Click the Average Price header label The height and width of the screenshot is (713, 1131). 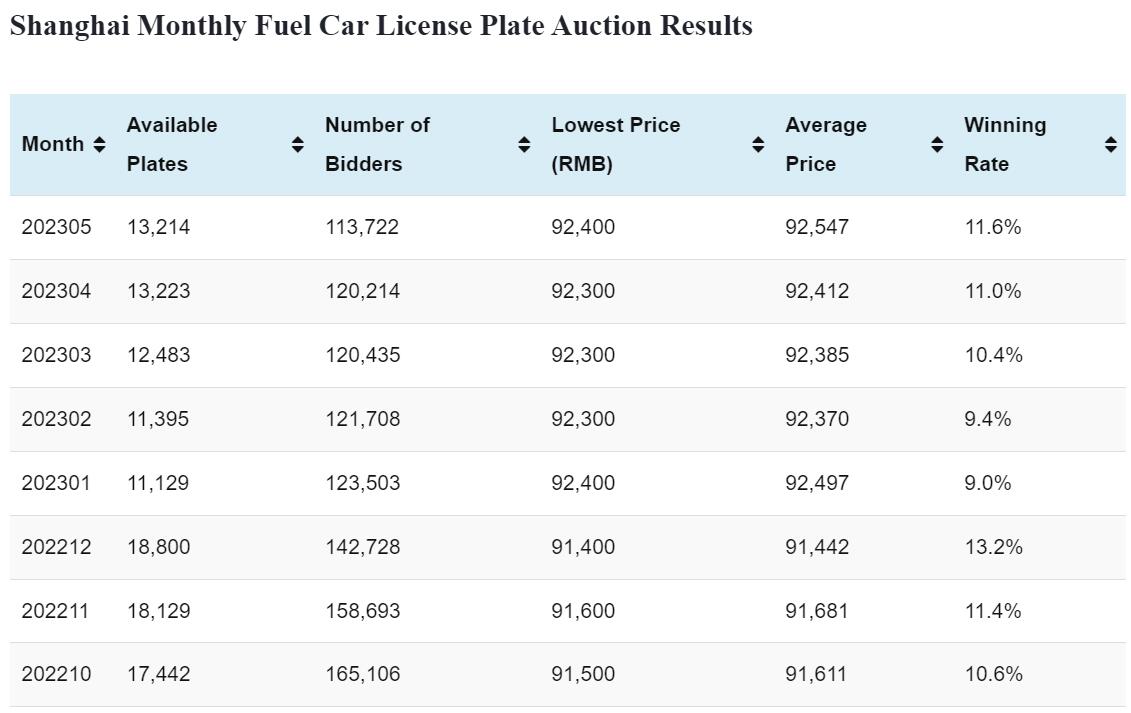(x=826, y=144)
